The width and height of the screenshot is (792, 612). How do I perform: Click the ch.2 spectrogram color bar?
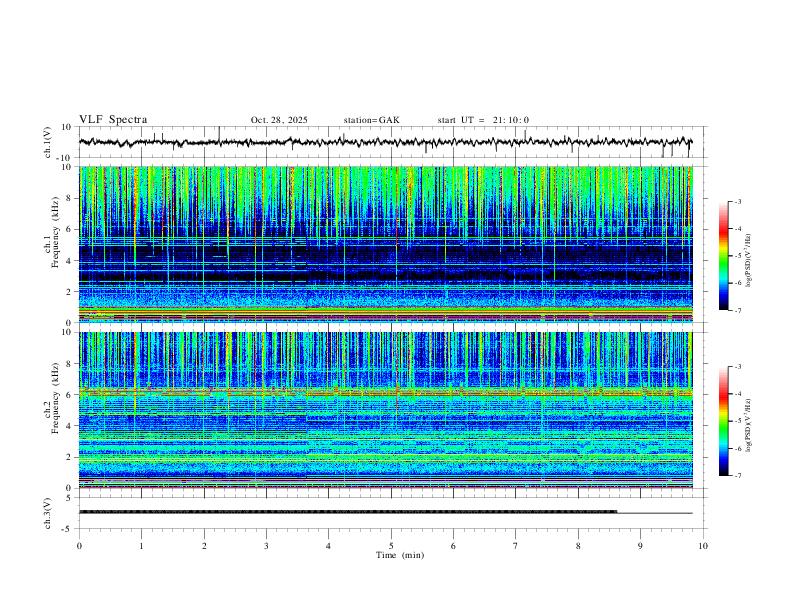[x=724, y=421]
